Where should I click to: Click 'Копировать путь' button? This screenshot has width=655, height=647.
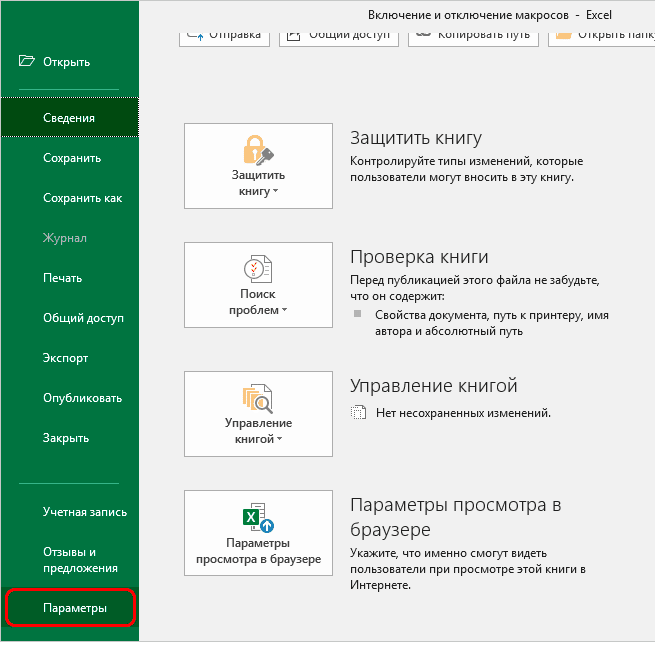click(x=473, y=38)
